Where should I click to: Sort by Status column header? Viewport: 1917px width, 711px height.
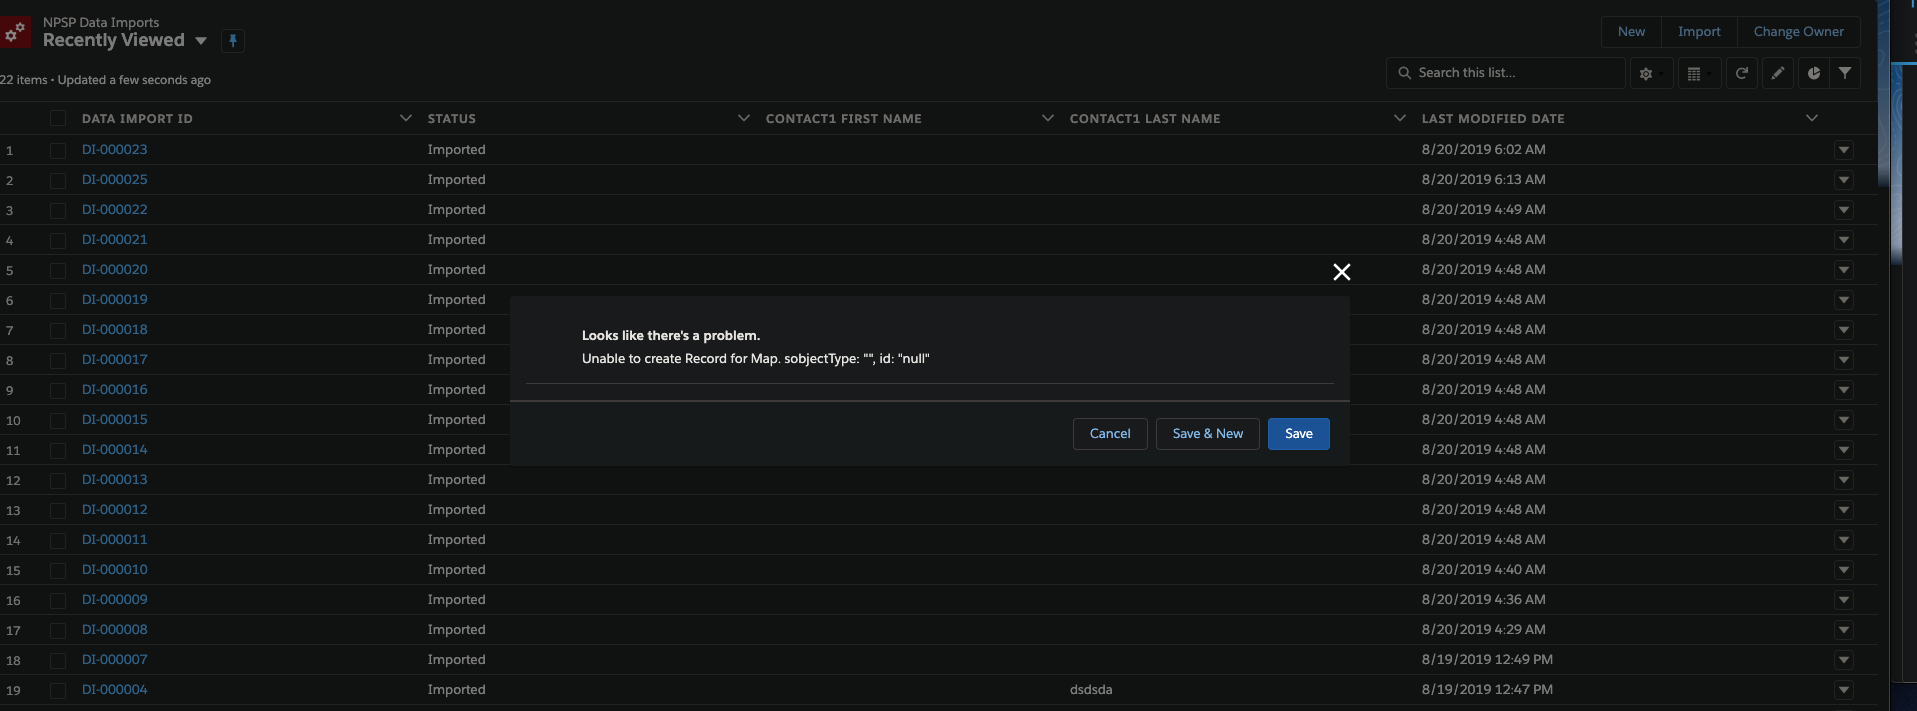(452, 118)
